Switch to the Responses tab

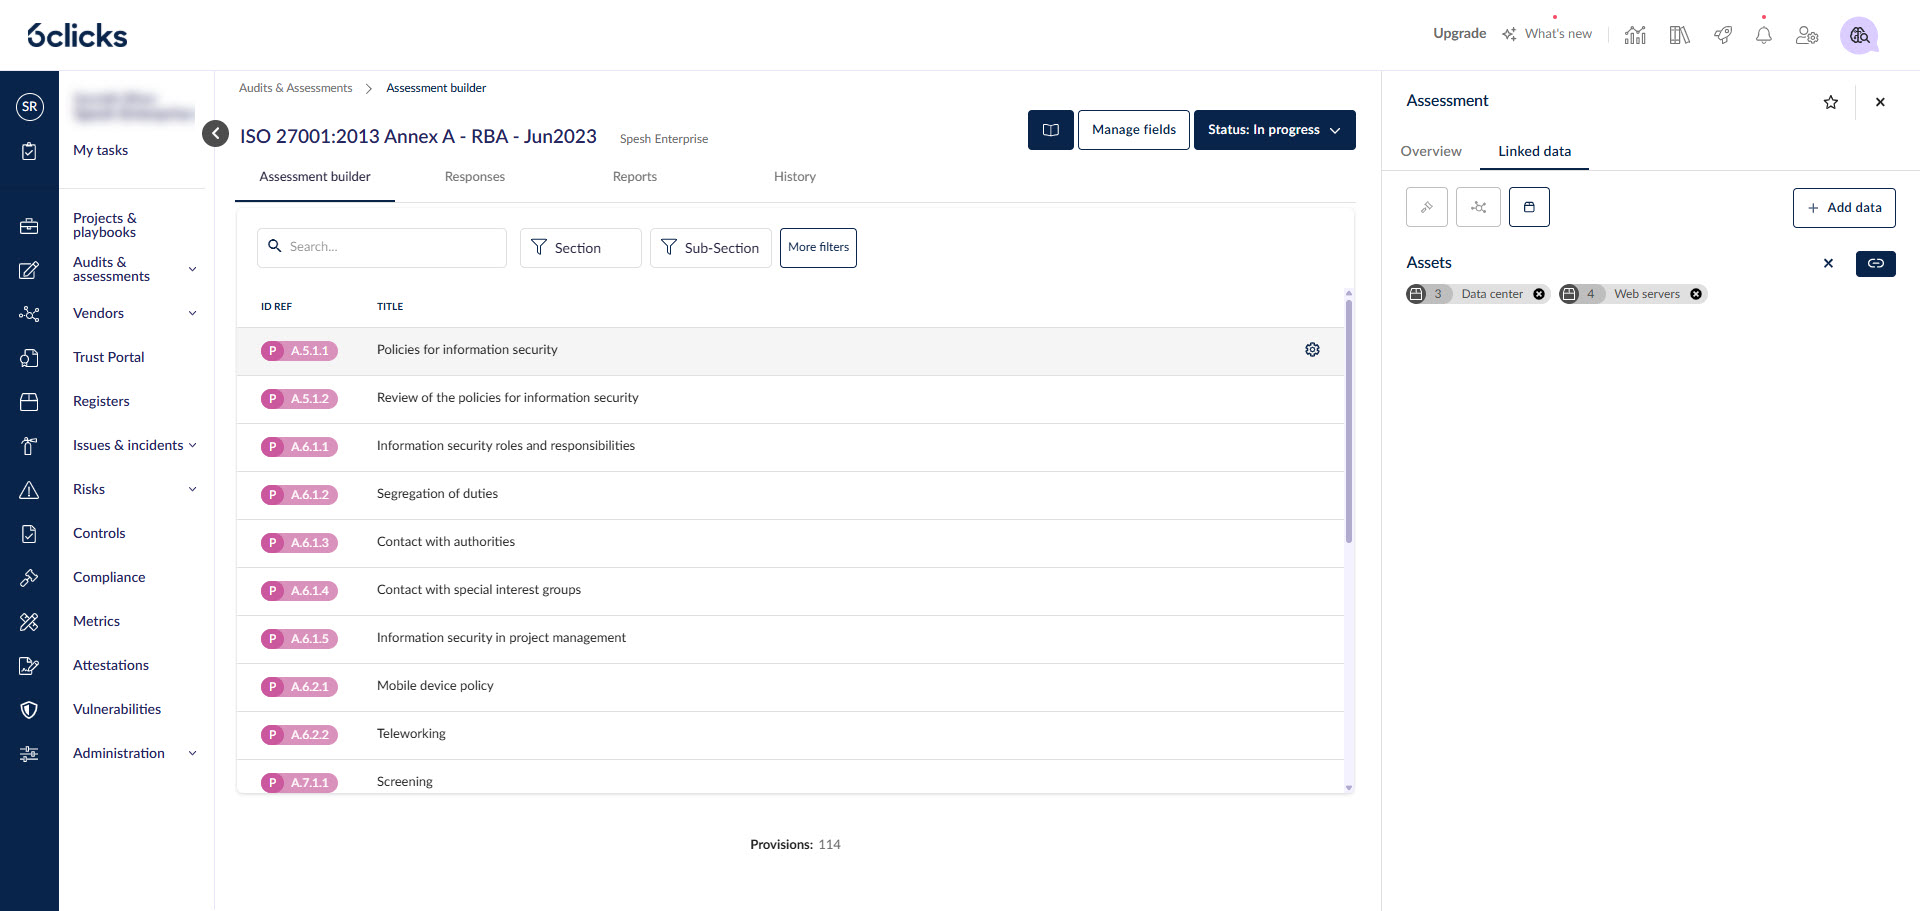click(x=474, y=176)
